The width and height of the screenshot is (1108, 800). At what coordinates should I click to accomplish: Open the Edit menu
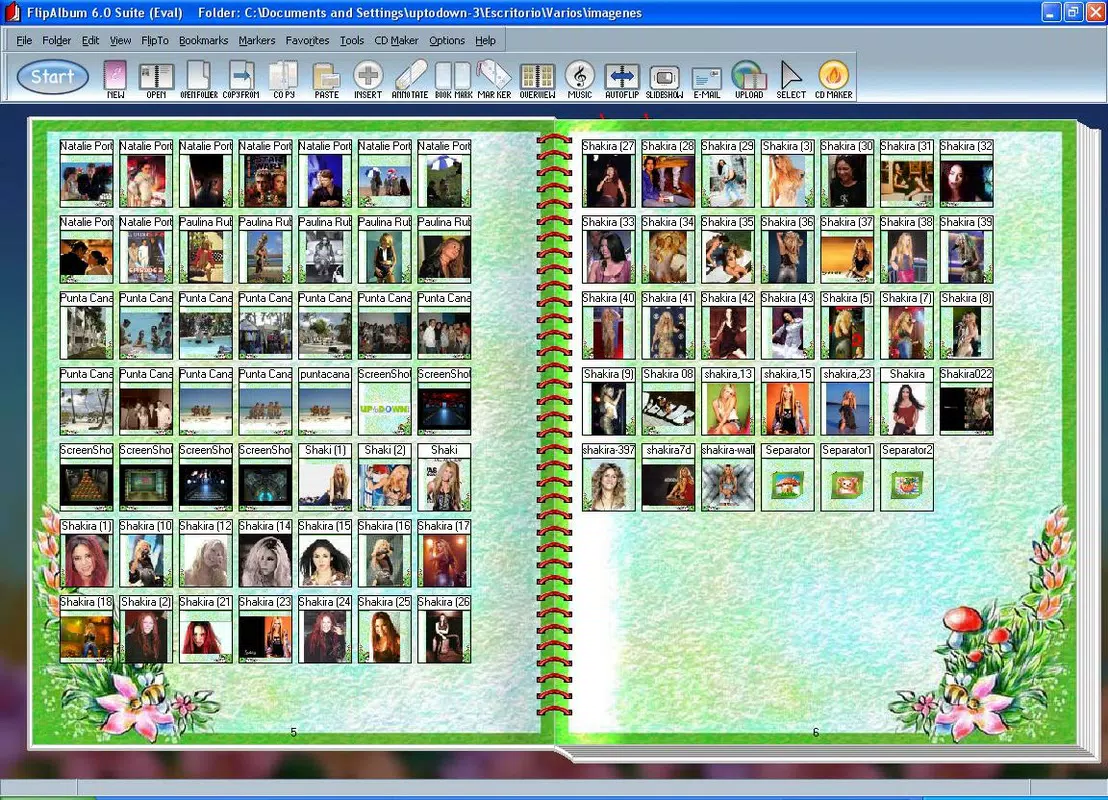90,40
